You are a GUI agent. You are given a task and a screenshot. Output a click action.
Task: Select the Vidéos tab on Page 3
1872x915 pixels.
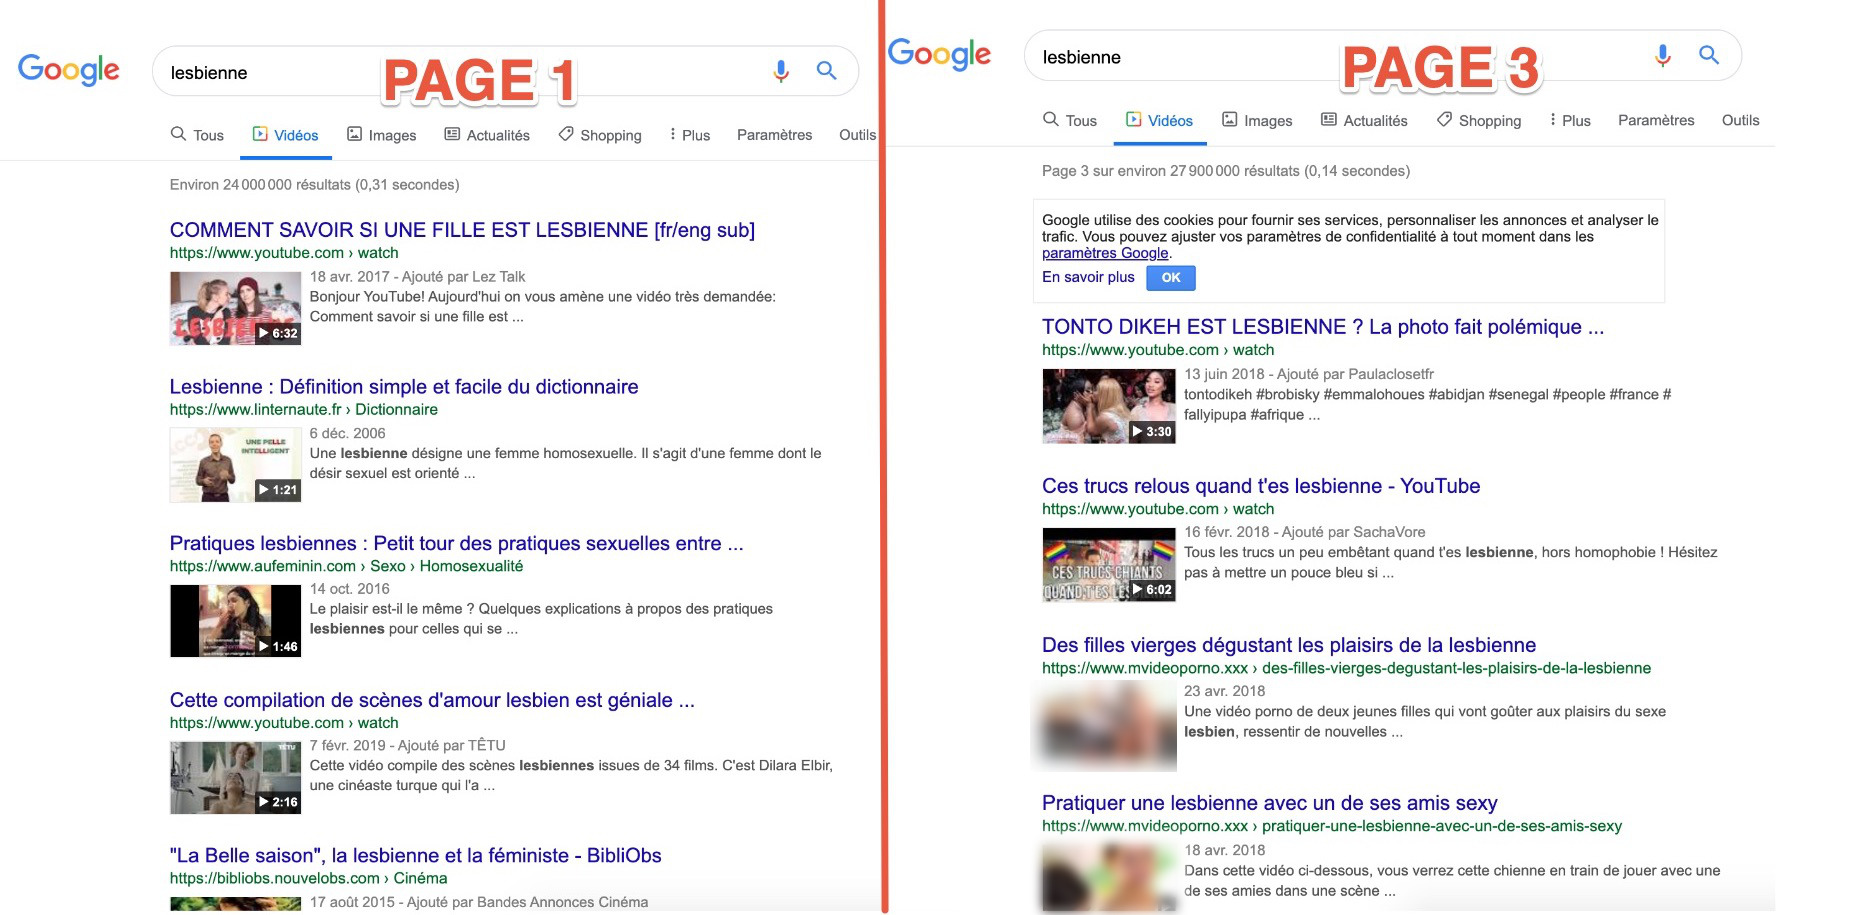tap(1159, 120)
